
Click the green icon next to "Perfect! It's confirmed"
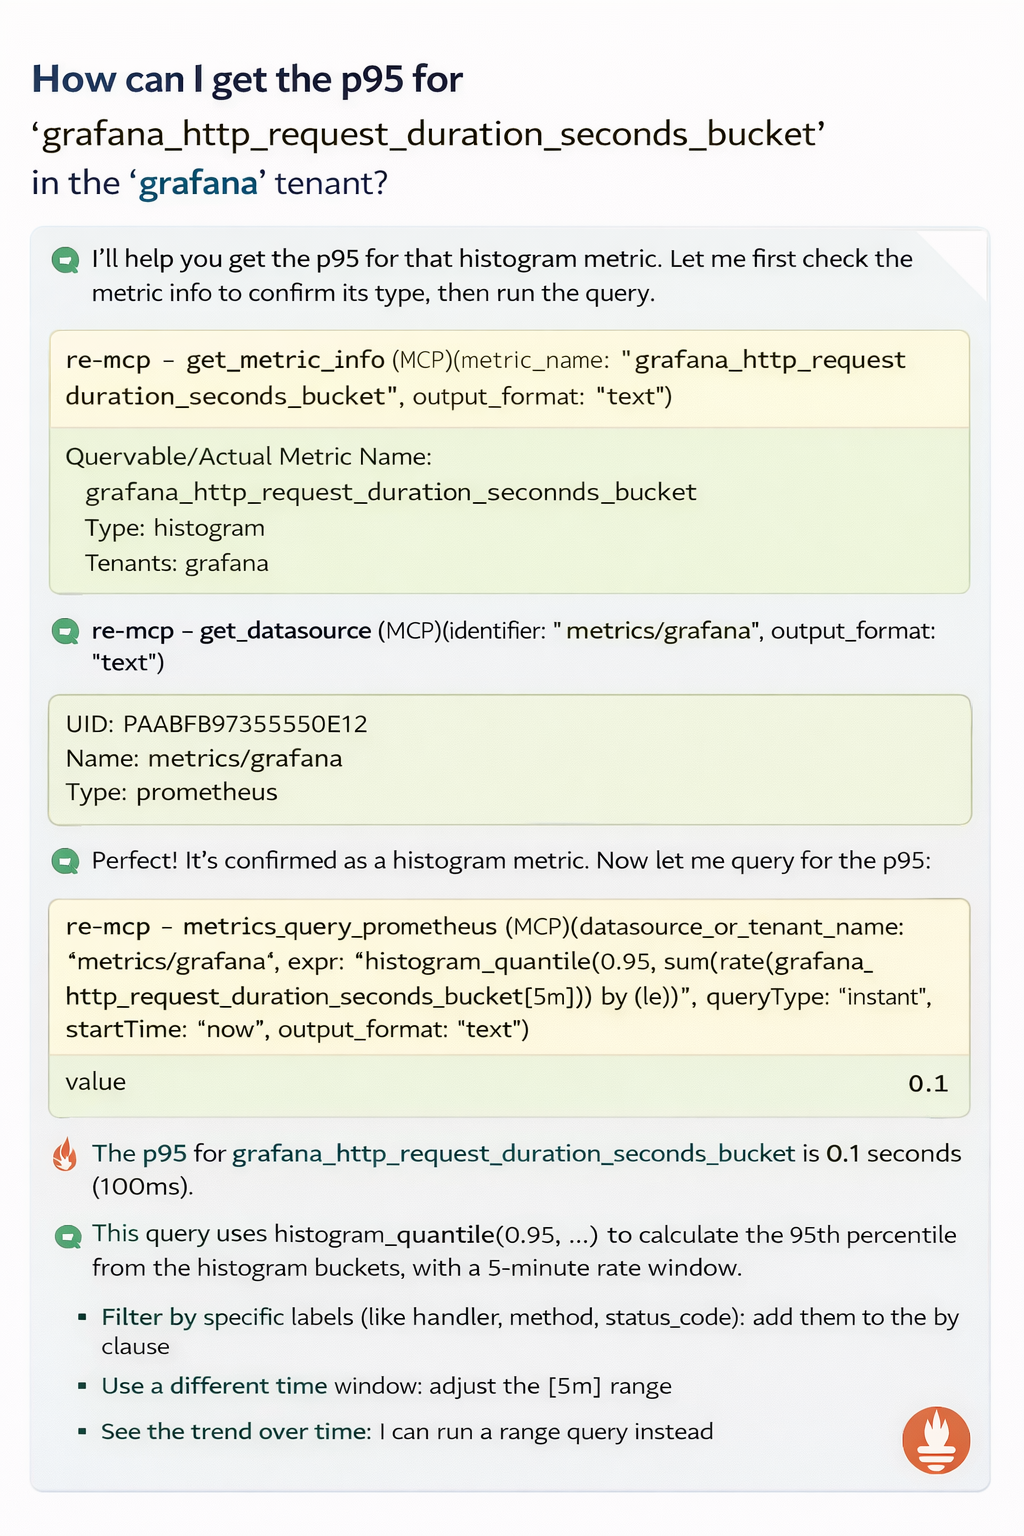tap(66, 862)
